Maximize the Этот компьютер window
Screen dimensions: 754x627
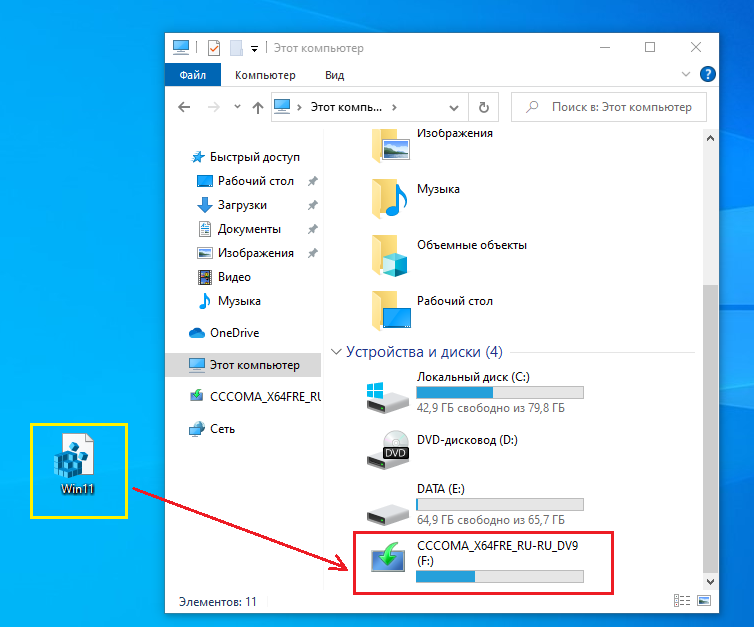[x=650, y=47]
